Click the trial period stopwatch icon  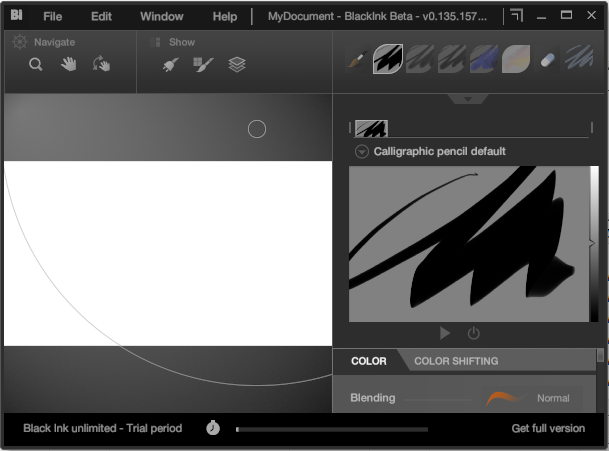click(x=213, y=428)
